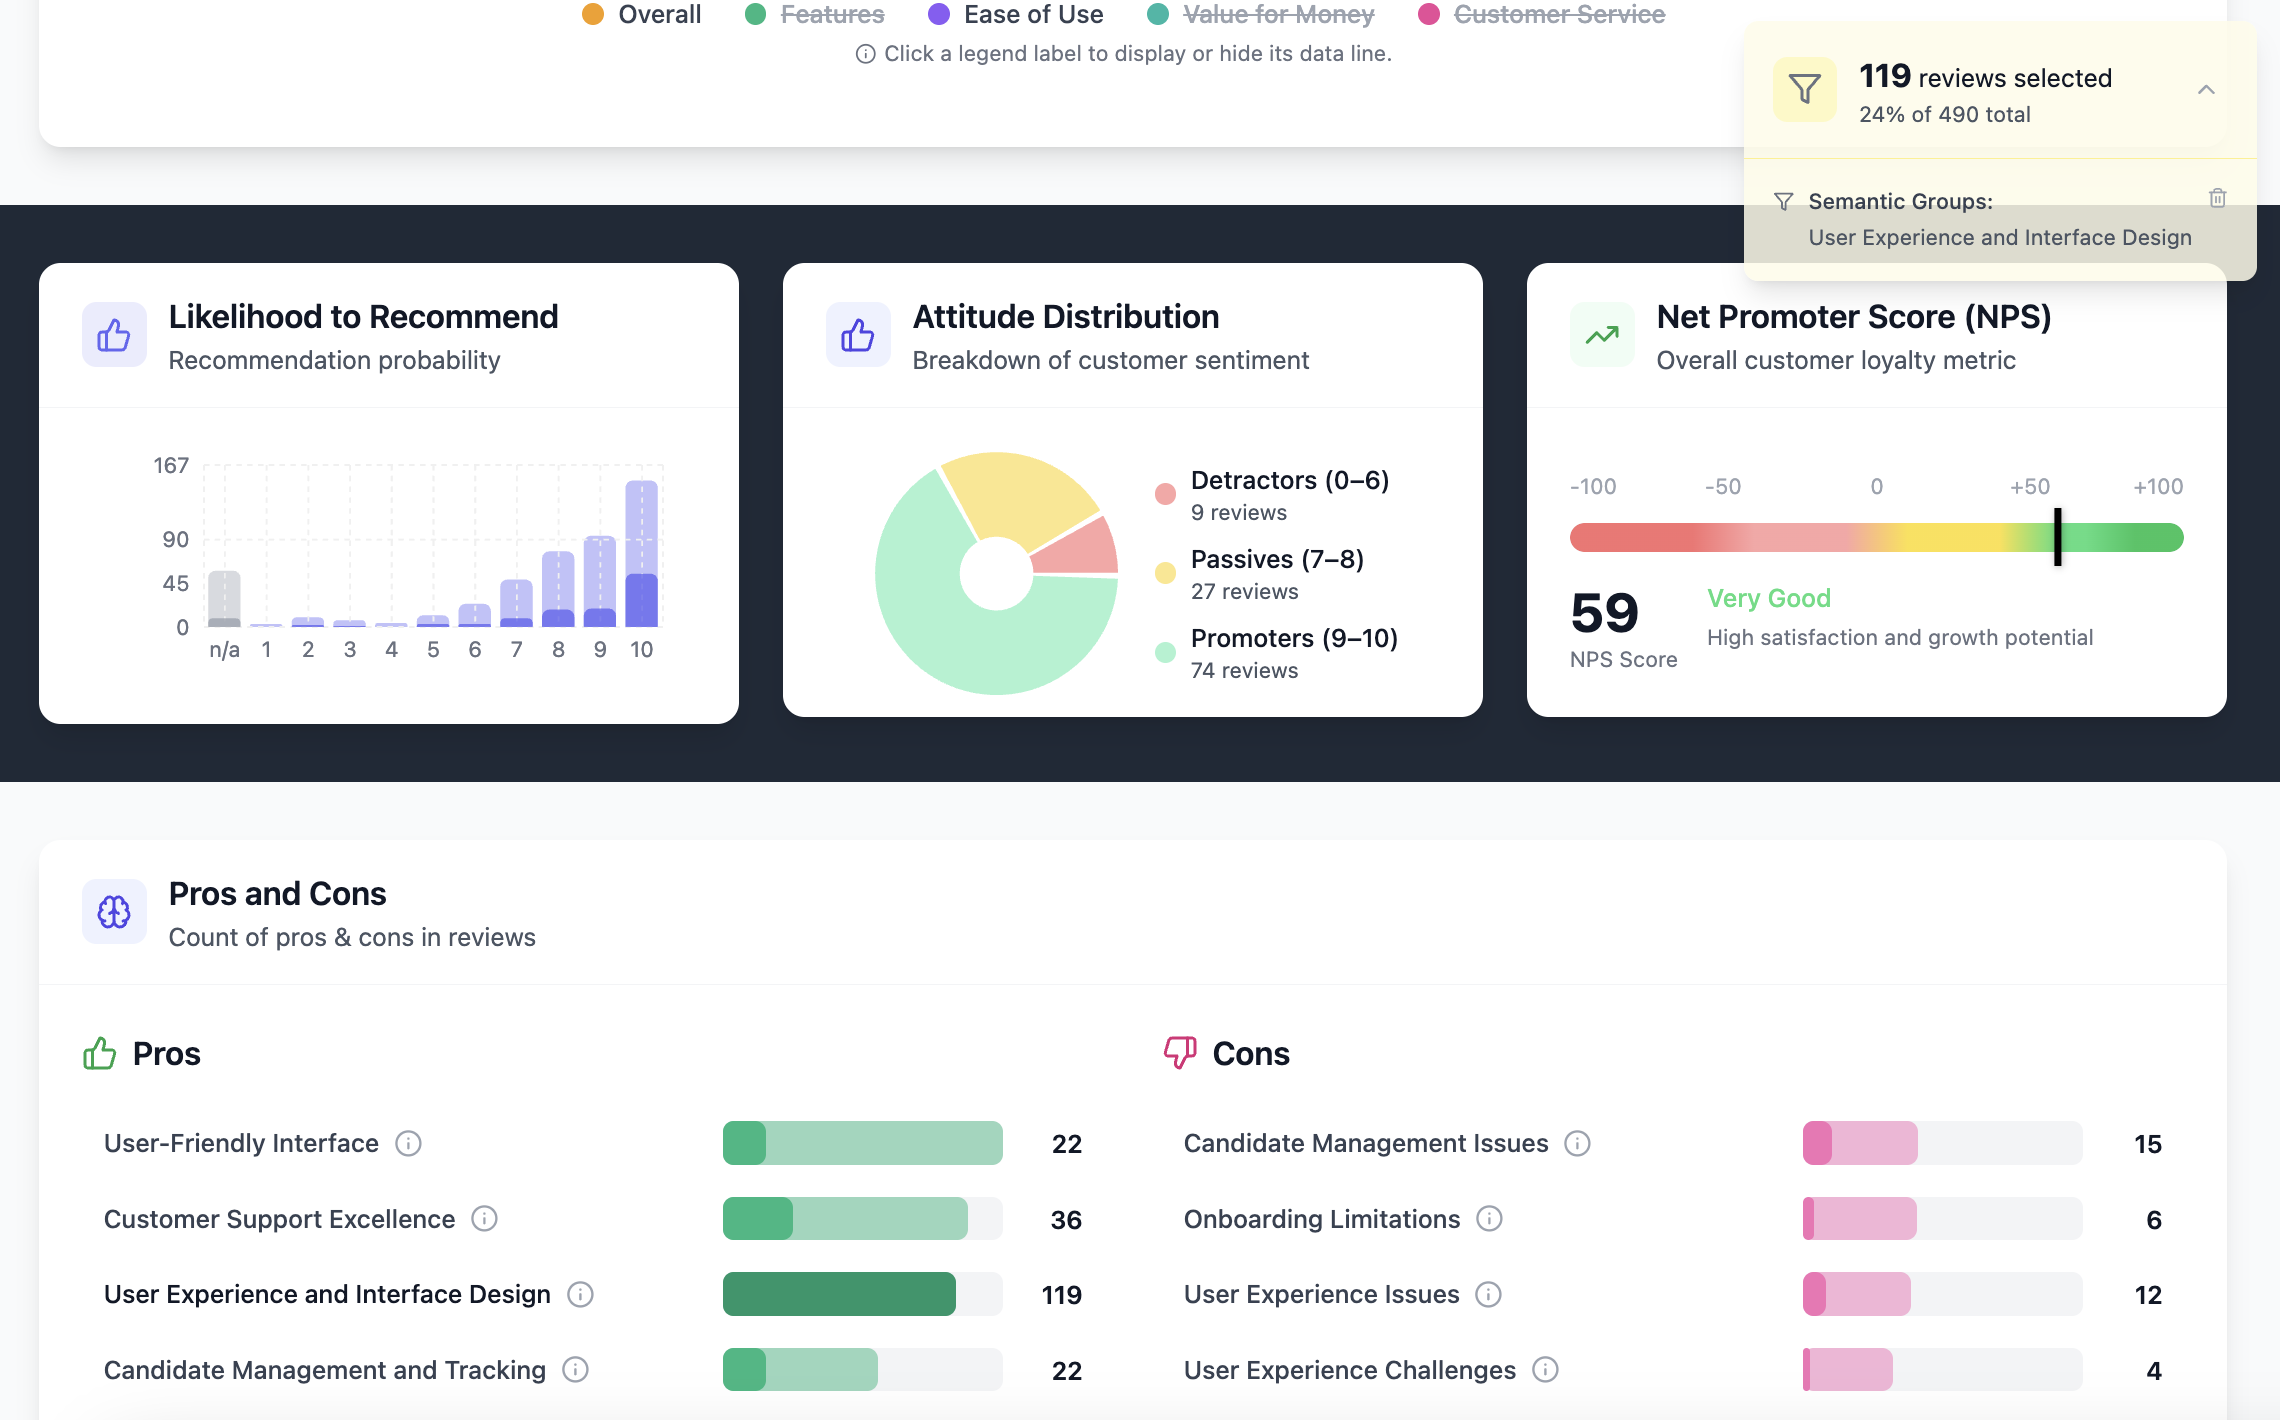This screenshot has height=1420, width=2280.
Task: Collapse the reviews selected filter panel chevron
Action: click(x=2206, y=90)
